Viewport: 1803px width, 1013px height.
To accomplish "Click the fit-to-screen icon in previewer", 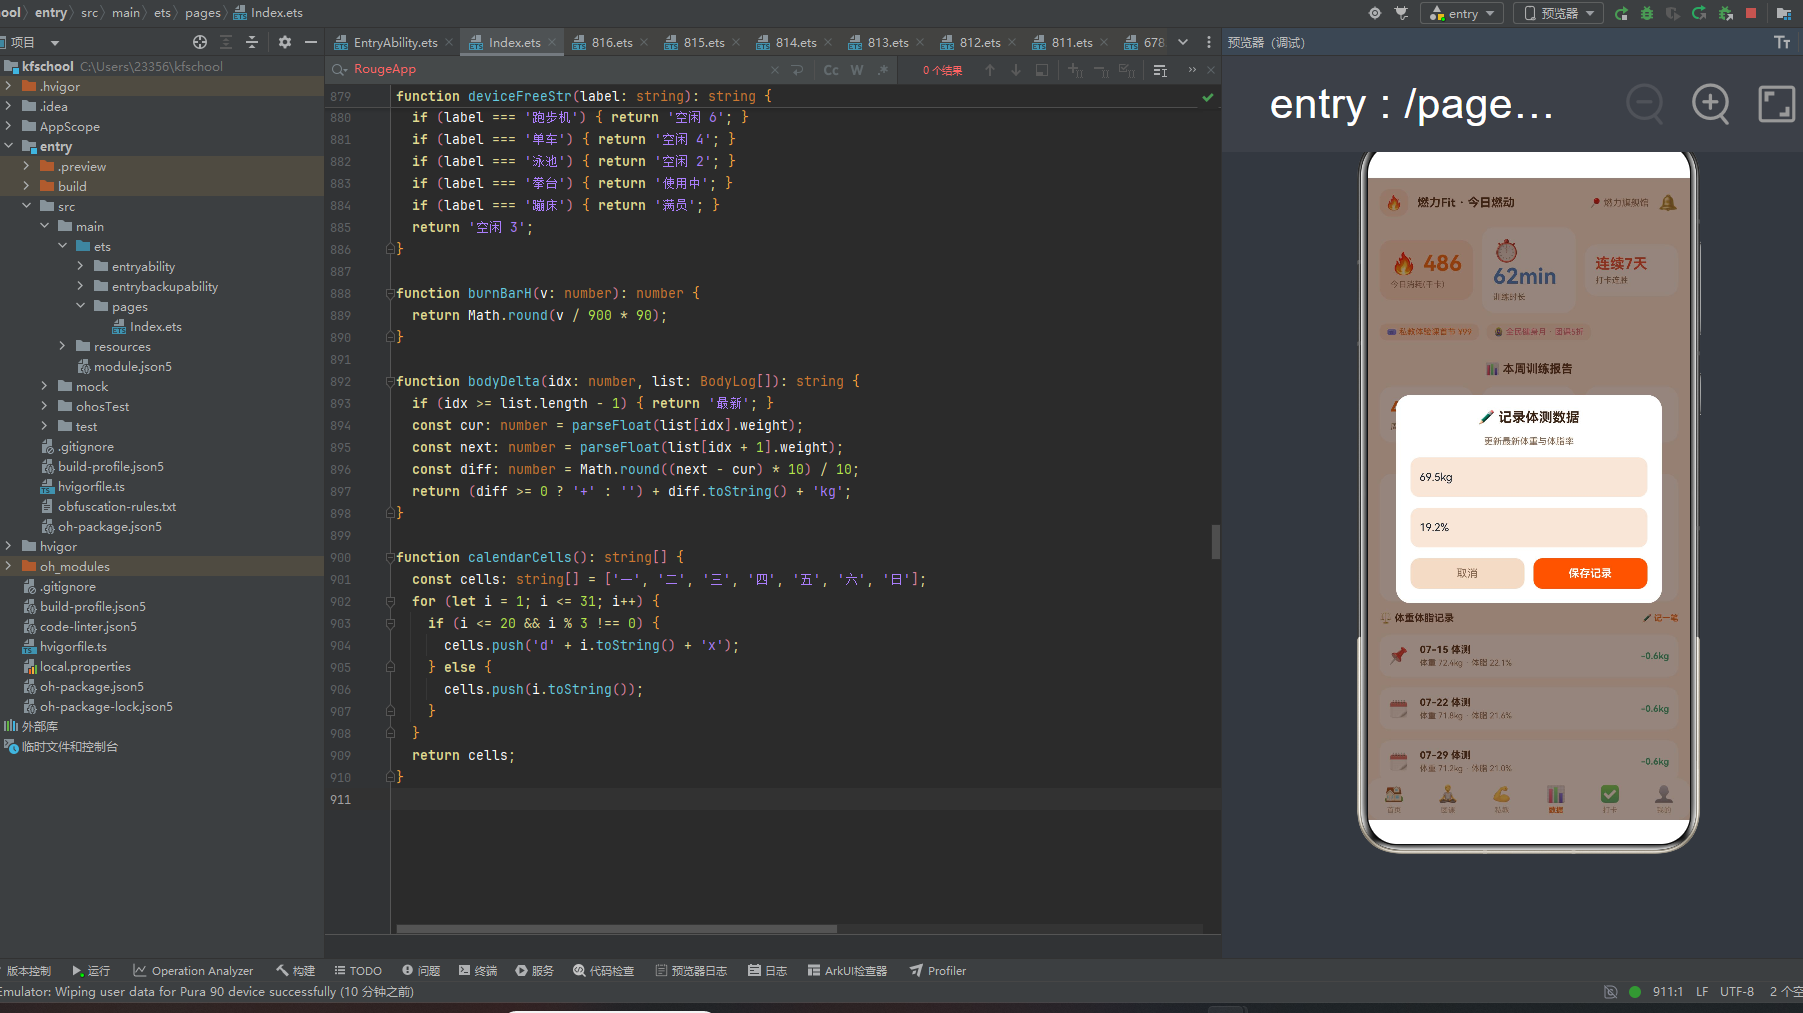I will [x=1776, y=103].
